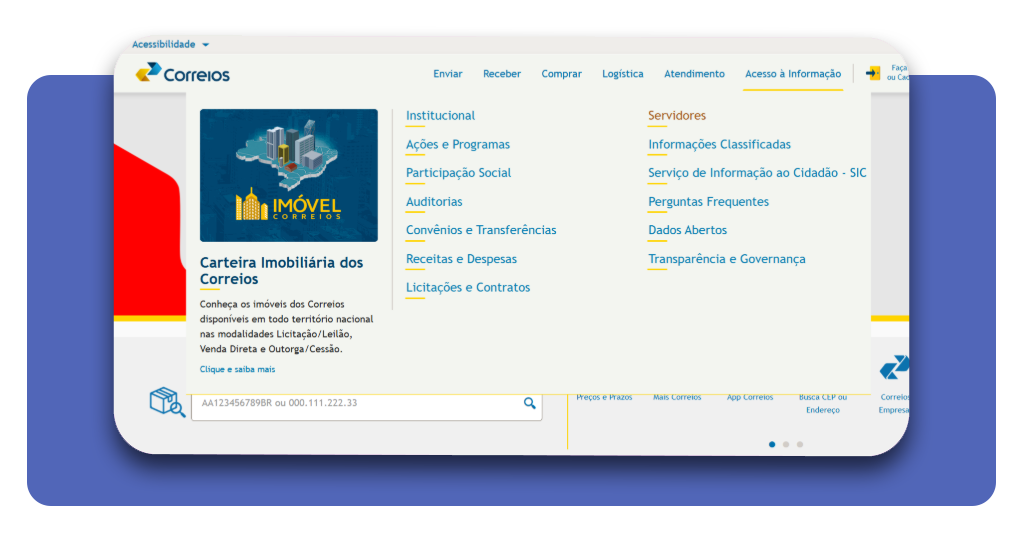This screenshot has width=1024, height=536.
Task: Expand the Acessibilidade dropdown
Action: (170, 44)
